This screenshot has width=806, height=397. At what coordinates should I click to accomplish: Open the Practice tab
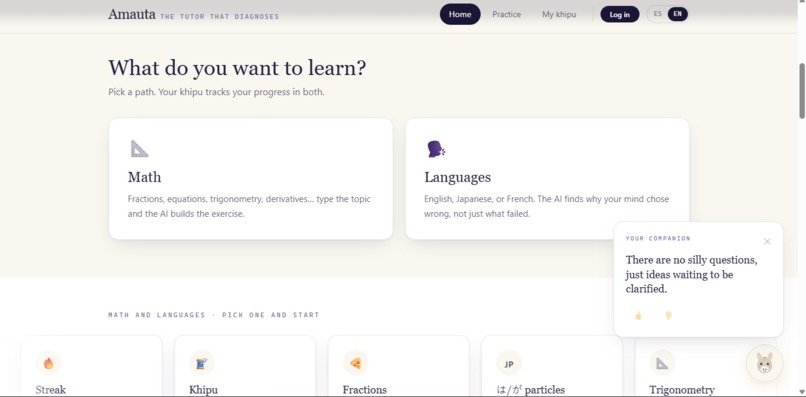pos(506,14)
